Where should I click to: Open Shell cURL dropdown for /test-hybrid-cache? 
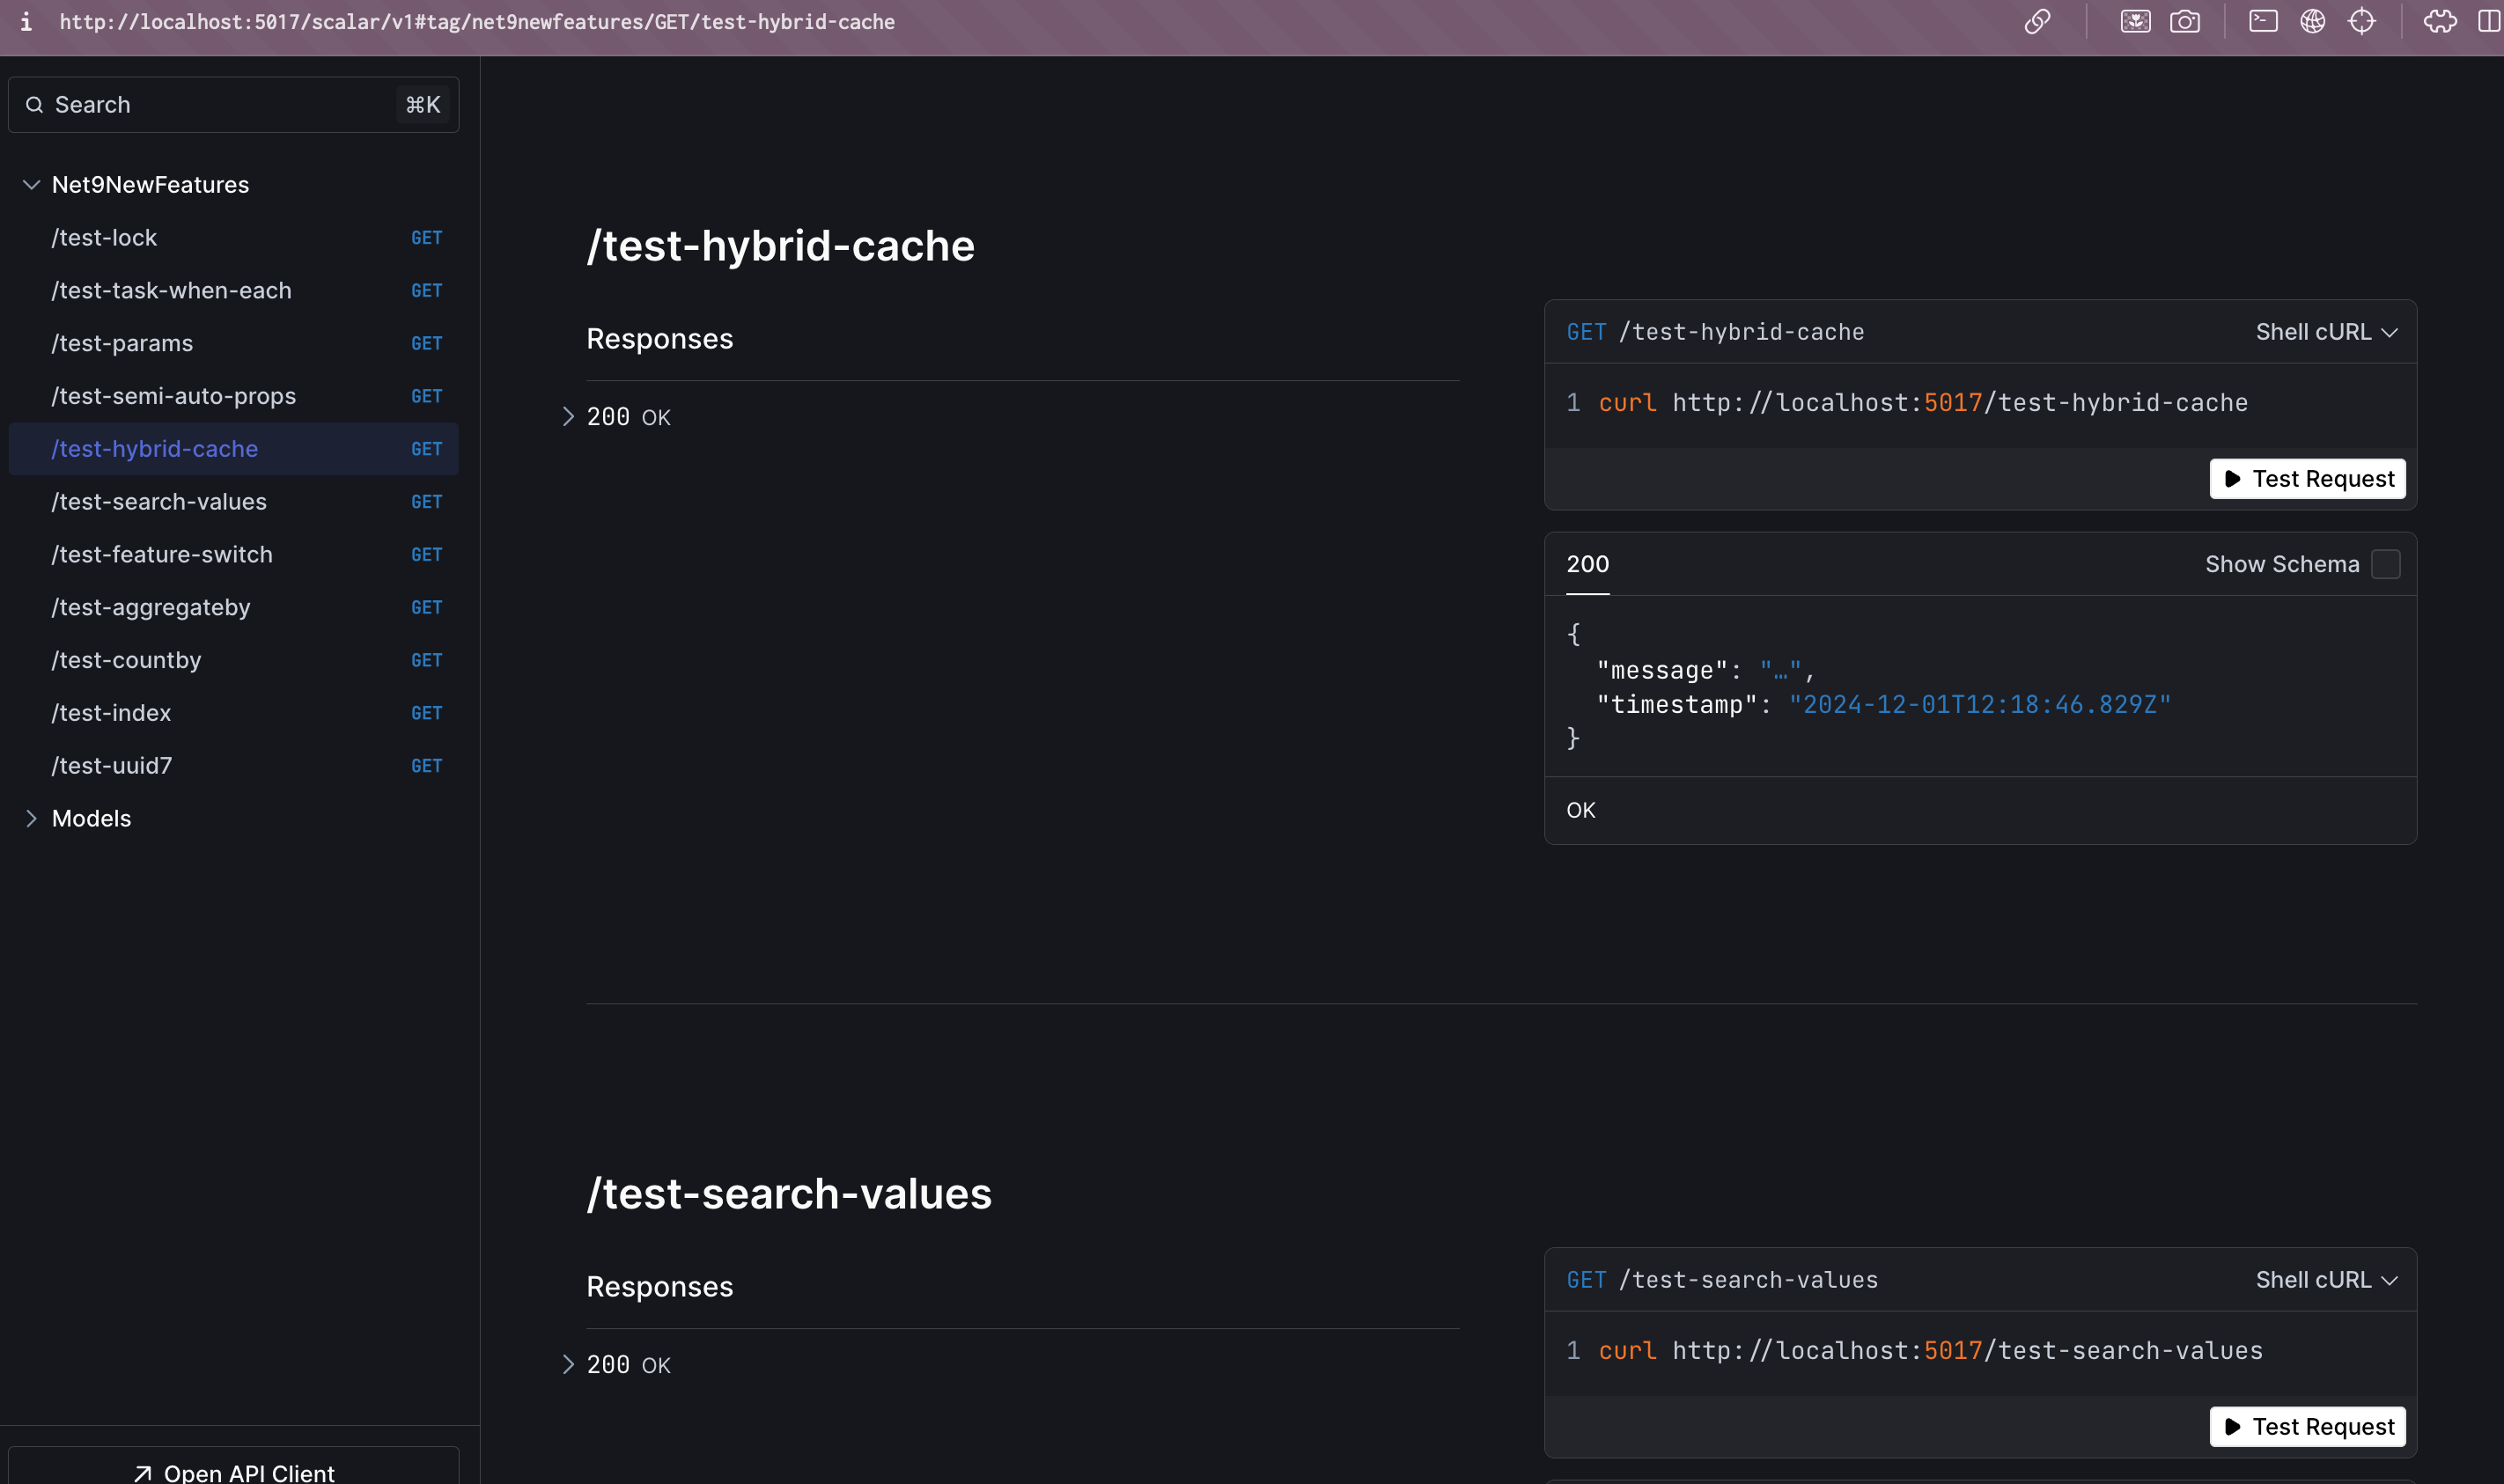(2326, 332)
